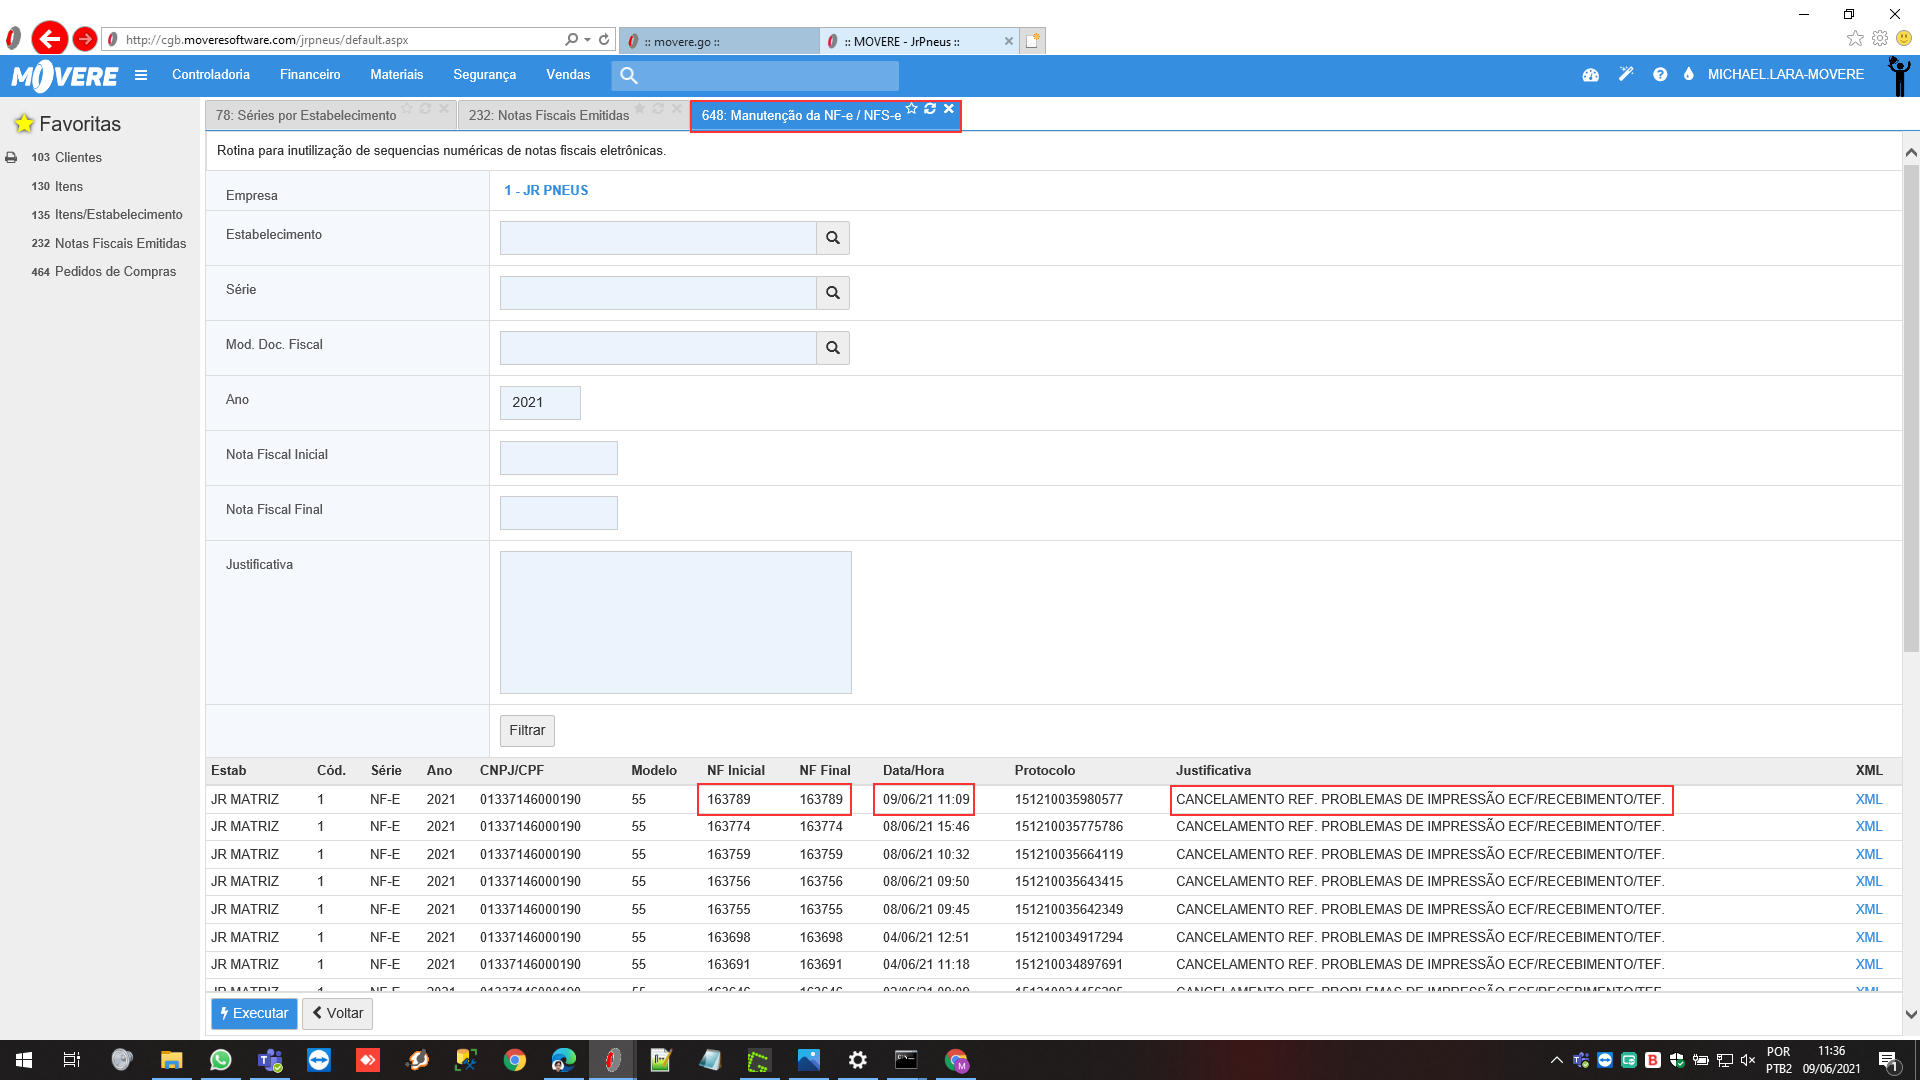The height and width of the screenshot is (1080, 1920).
Task: Click the water drop theme icon
Action: (x=1689, y=74)
